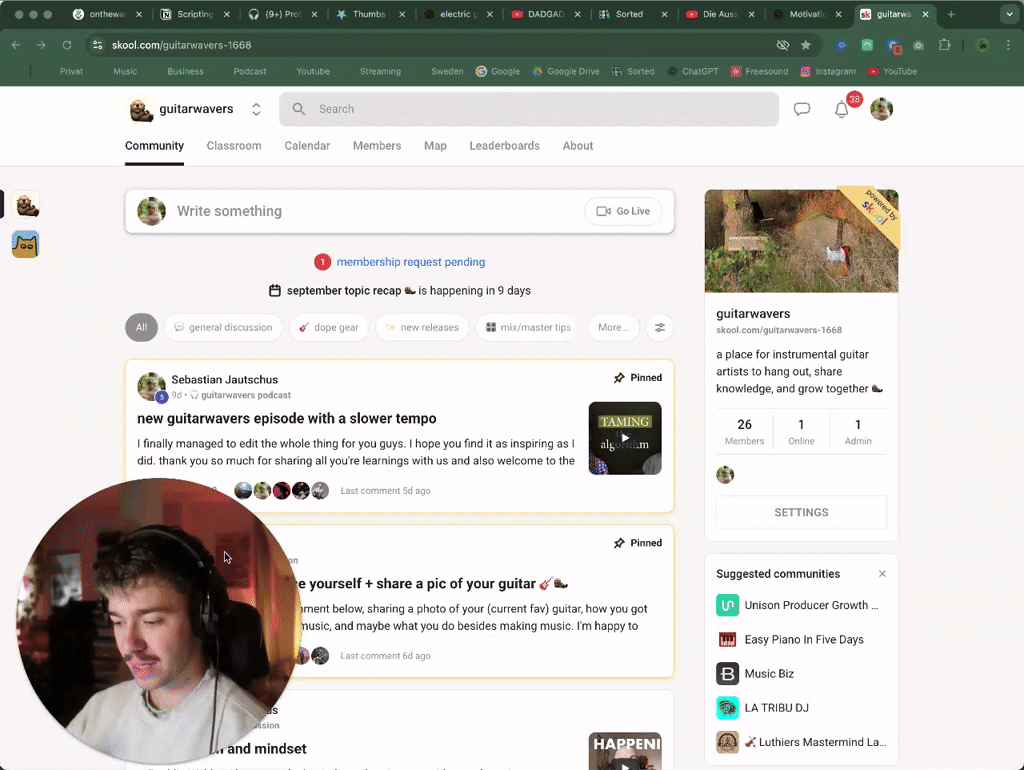Open the profile avatar menu in header
Viewport: 1024px width, 770px height.
881,109
